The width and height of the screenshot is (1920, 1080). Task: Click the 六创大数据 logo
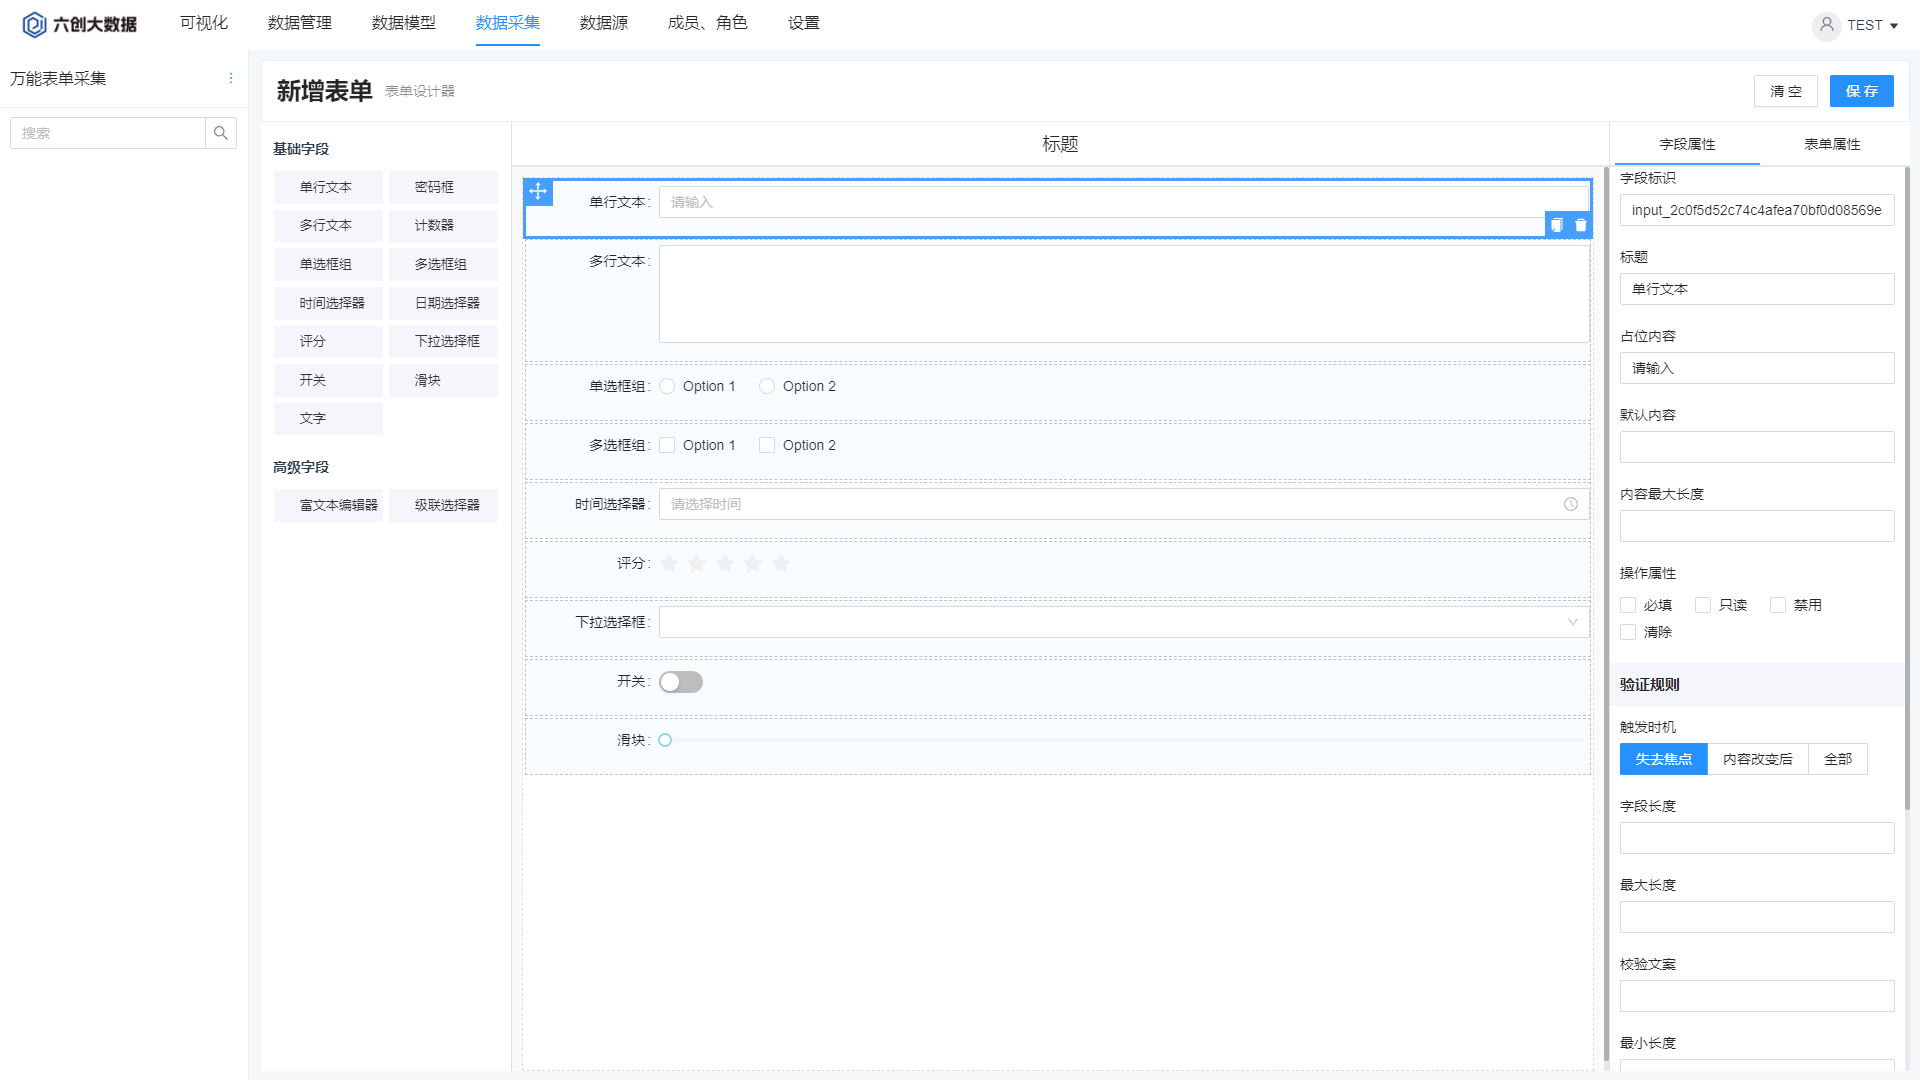tap(80, 24)
